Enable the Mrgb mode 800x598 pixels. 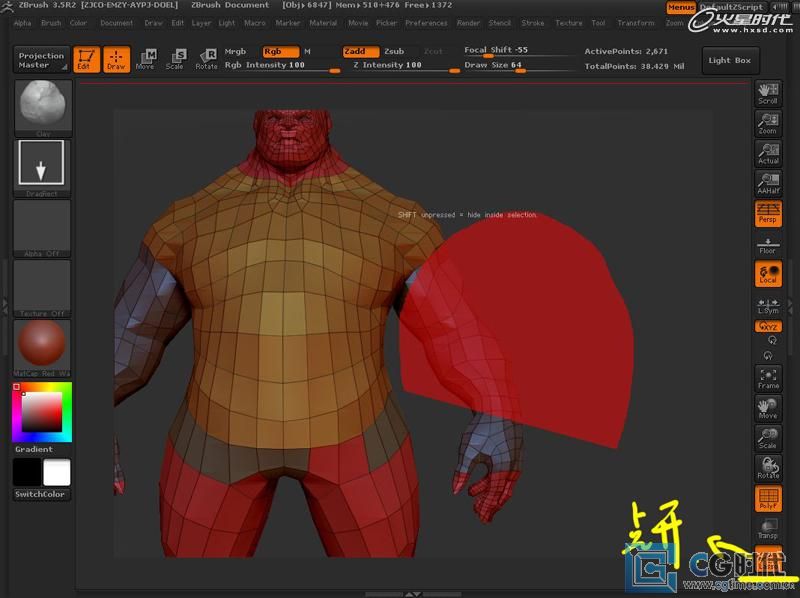coord(235,52)
